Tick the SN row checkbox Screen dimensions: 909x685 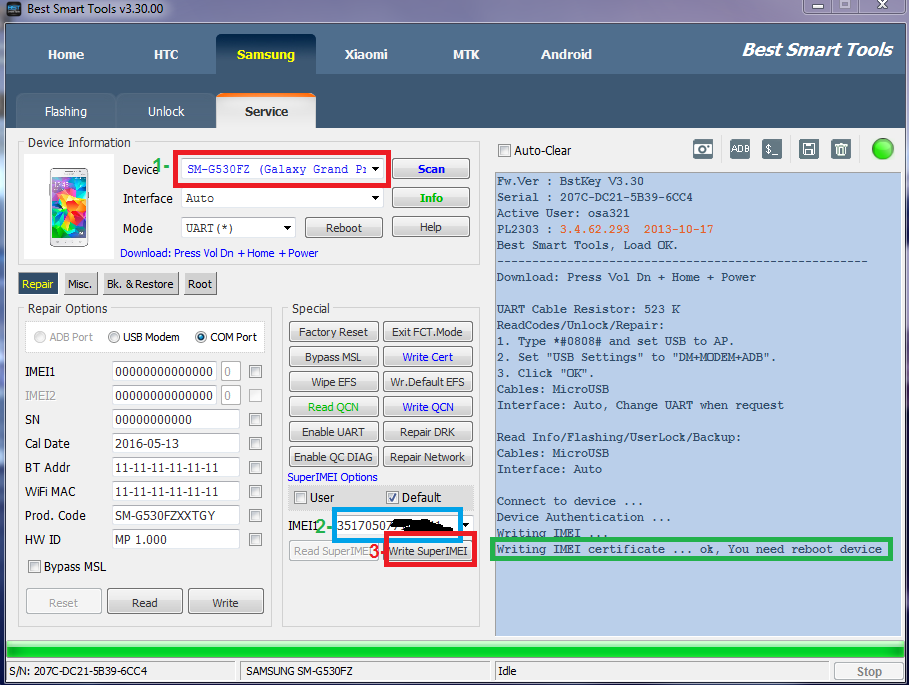pyautogui.click(x=255, y=420)
